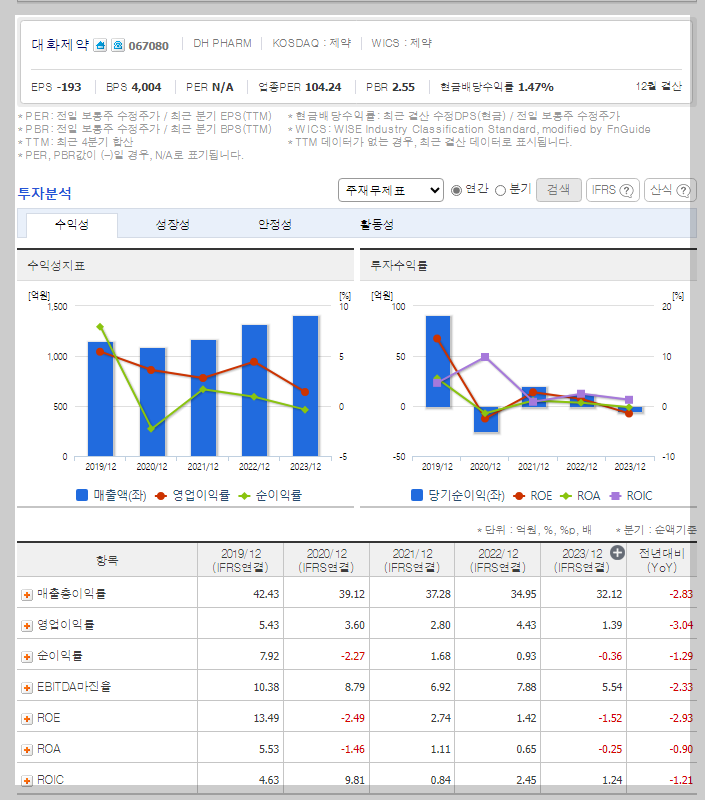The height and width of the screenshot is (800, 705).
Task: Toggle 영업이익률 red legend marker
Action: tap(161, 496)
